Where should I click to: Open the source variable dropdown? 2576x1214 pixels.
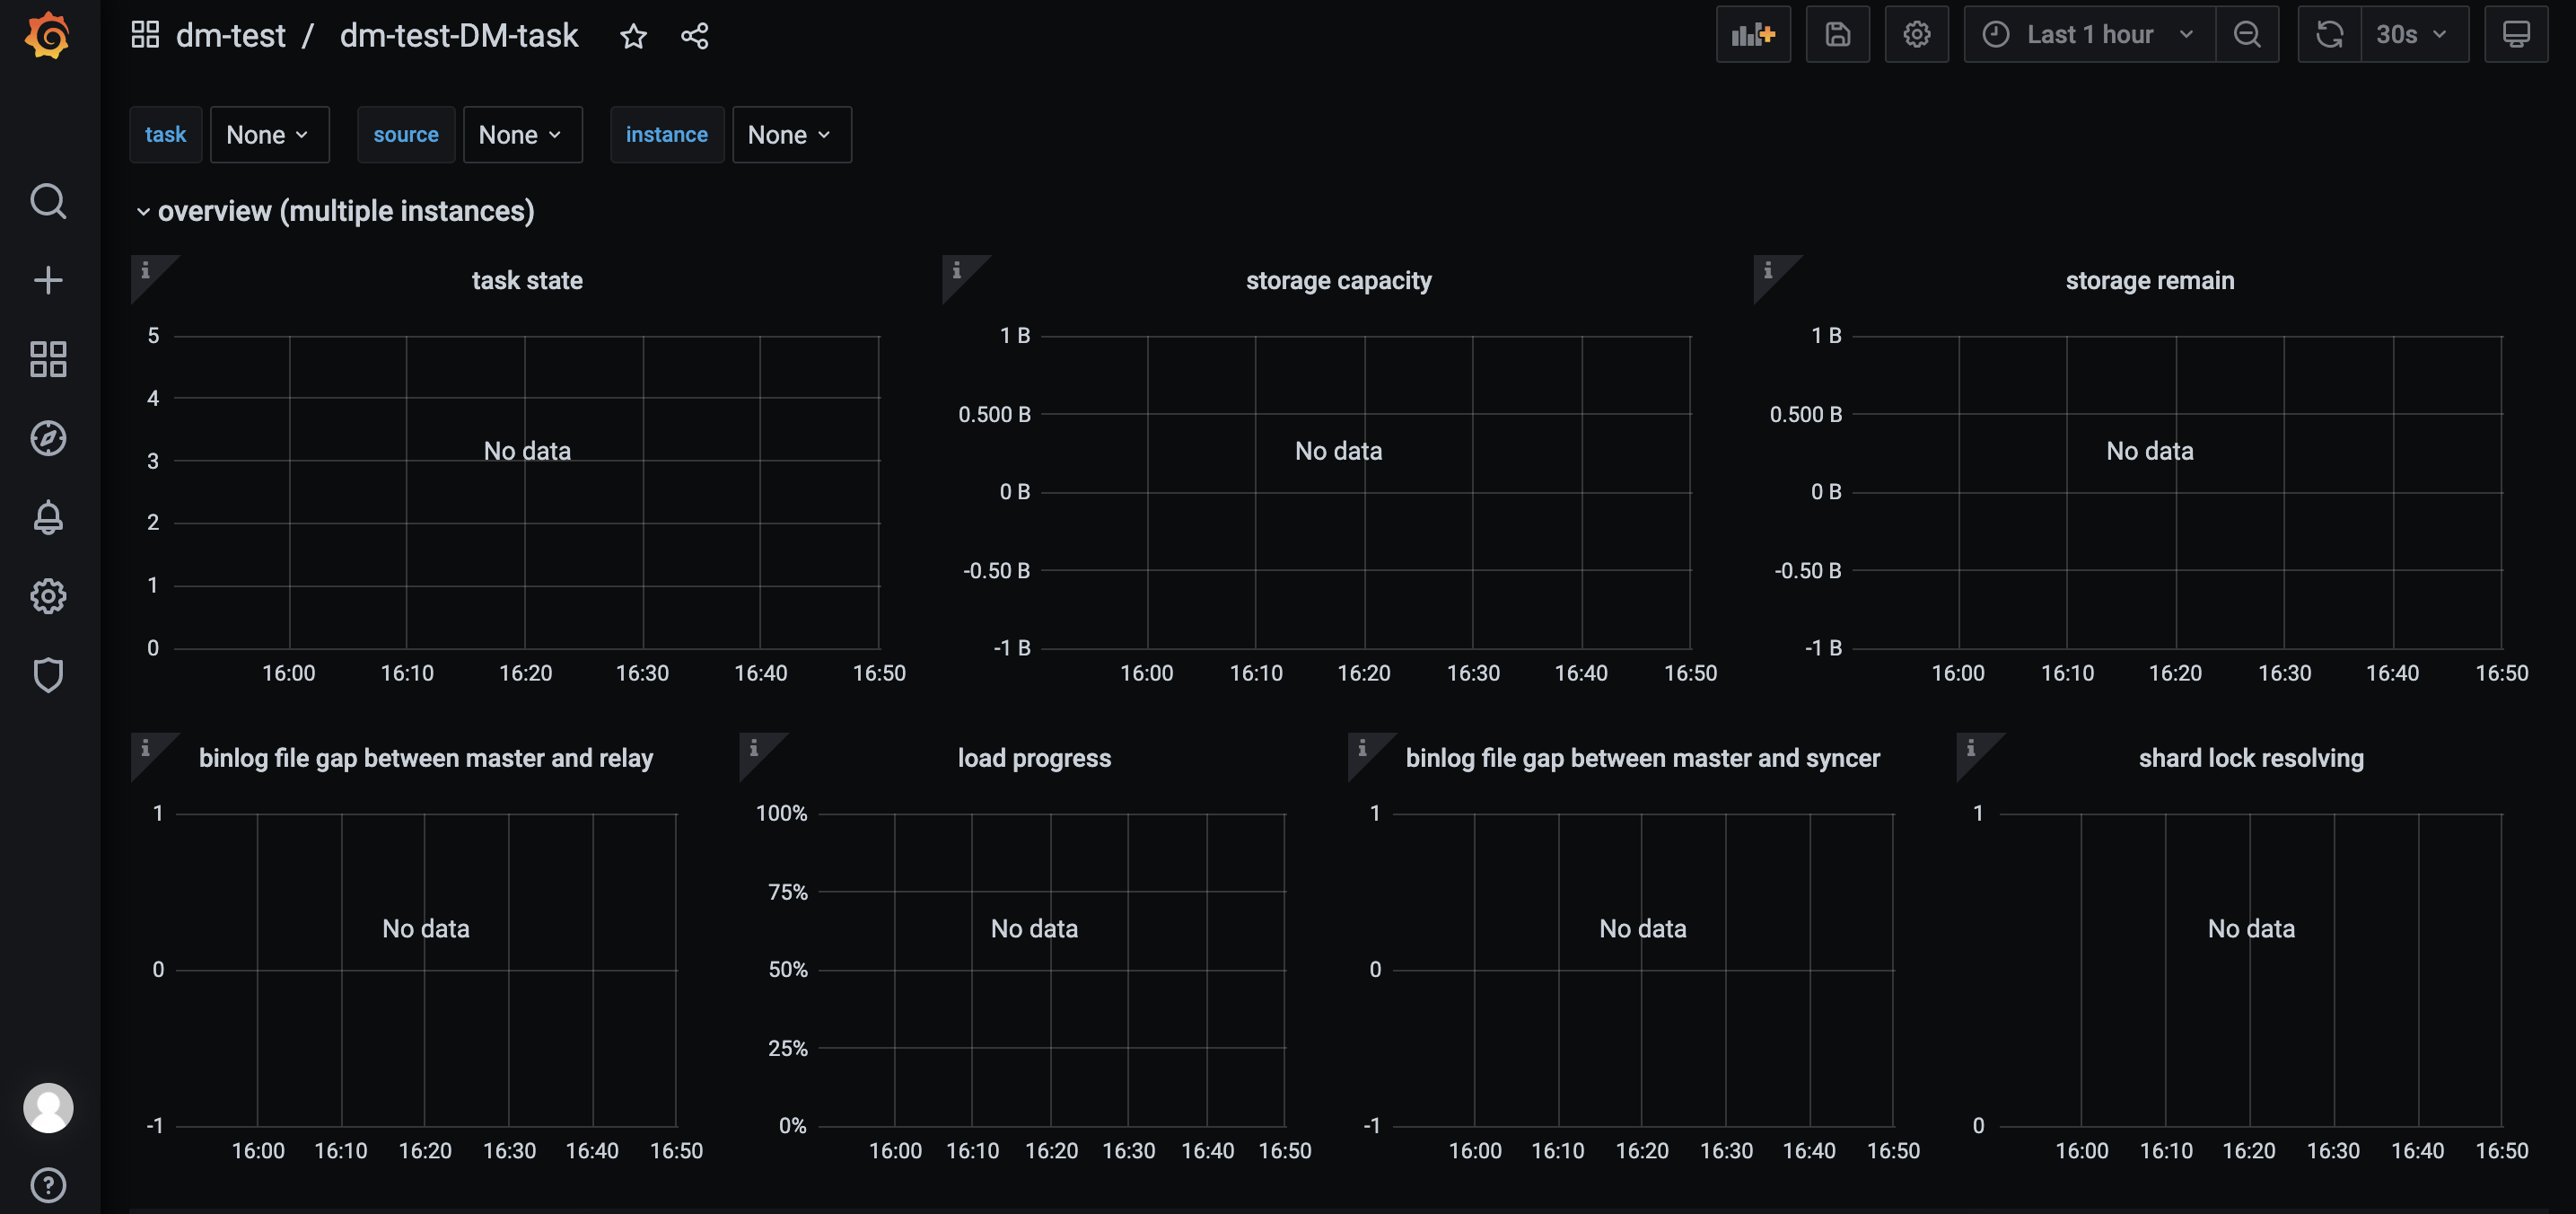point(521,135)
